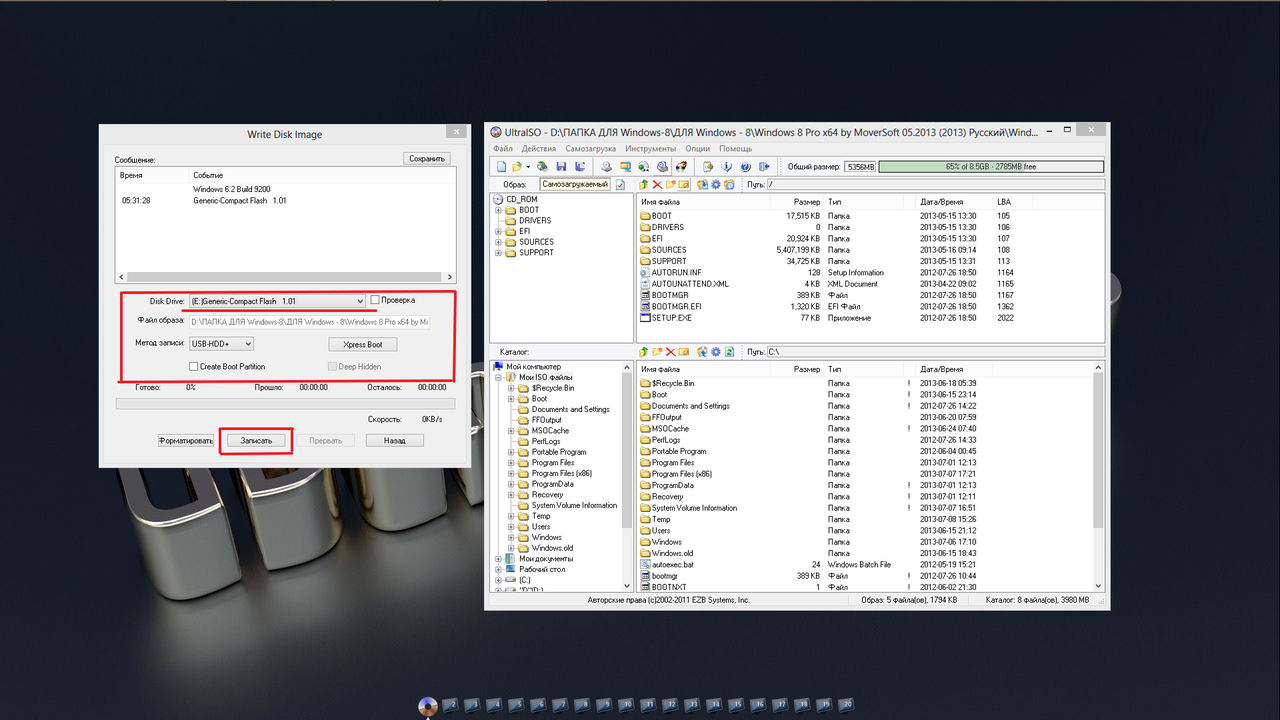Click the gear settings icon in catalog toolbar
The width and height of the screenshot is (1280, 720).
coord(716,352)
